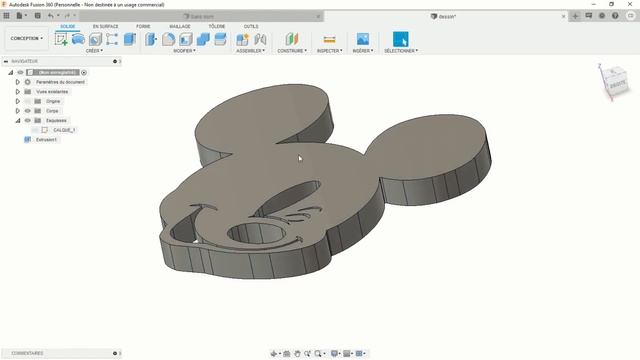Click the Offset Plane icon in Construire
The image size is (640, 360).
(x=292, y=39)
